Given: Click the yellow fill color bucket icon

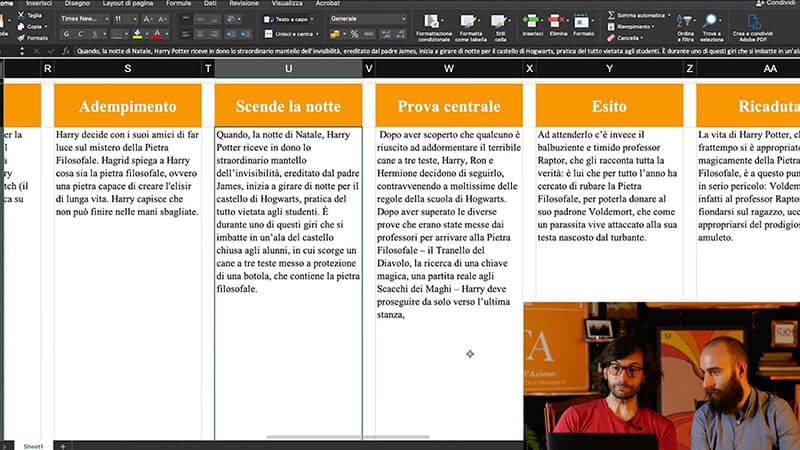Looking at the screenshot, I should point(137,34).
